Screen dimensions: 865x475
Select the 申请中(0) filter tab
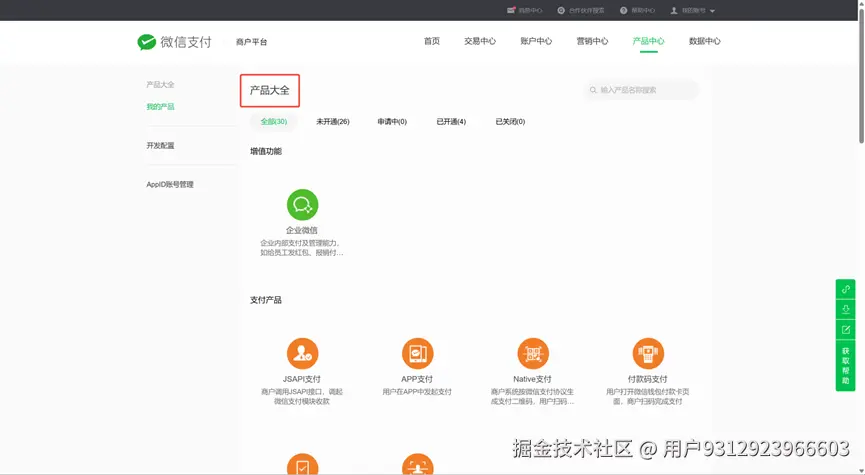tap(392, 121)
